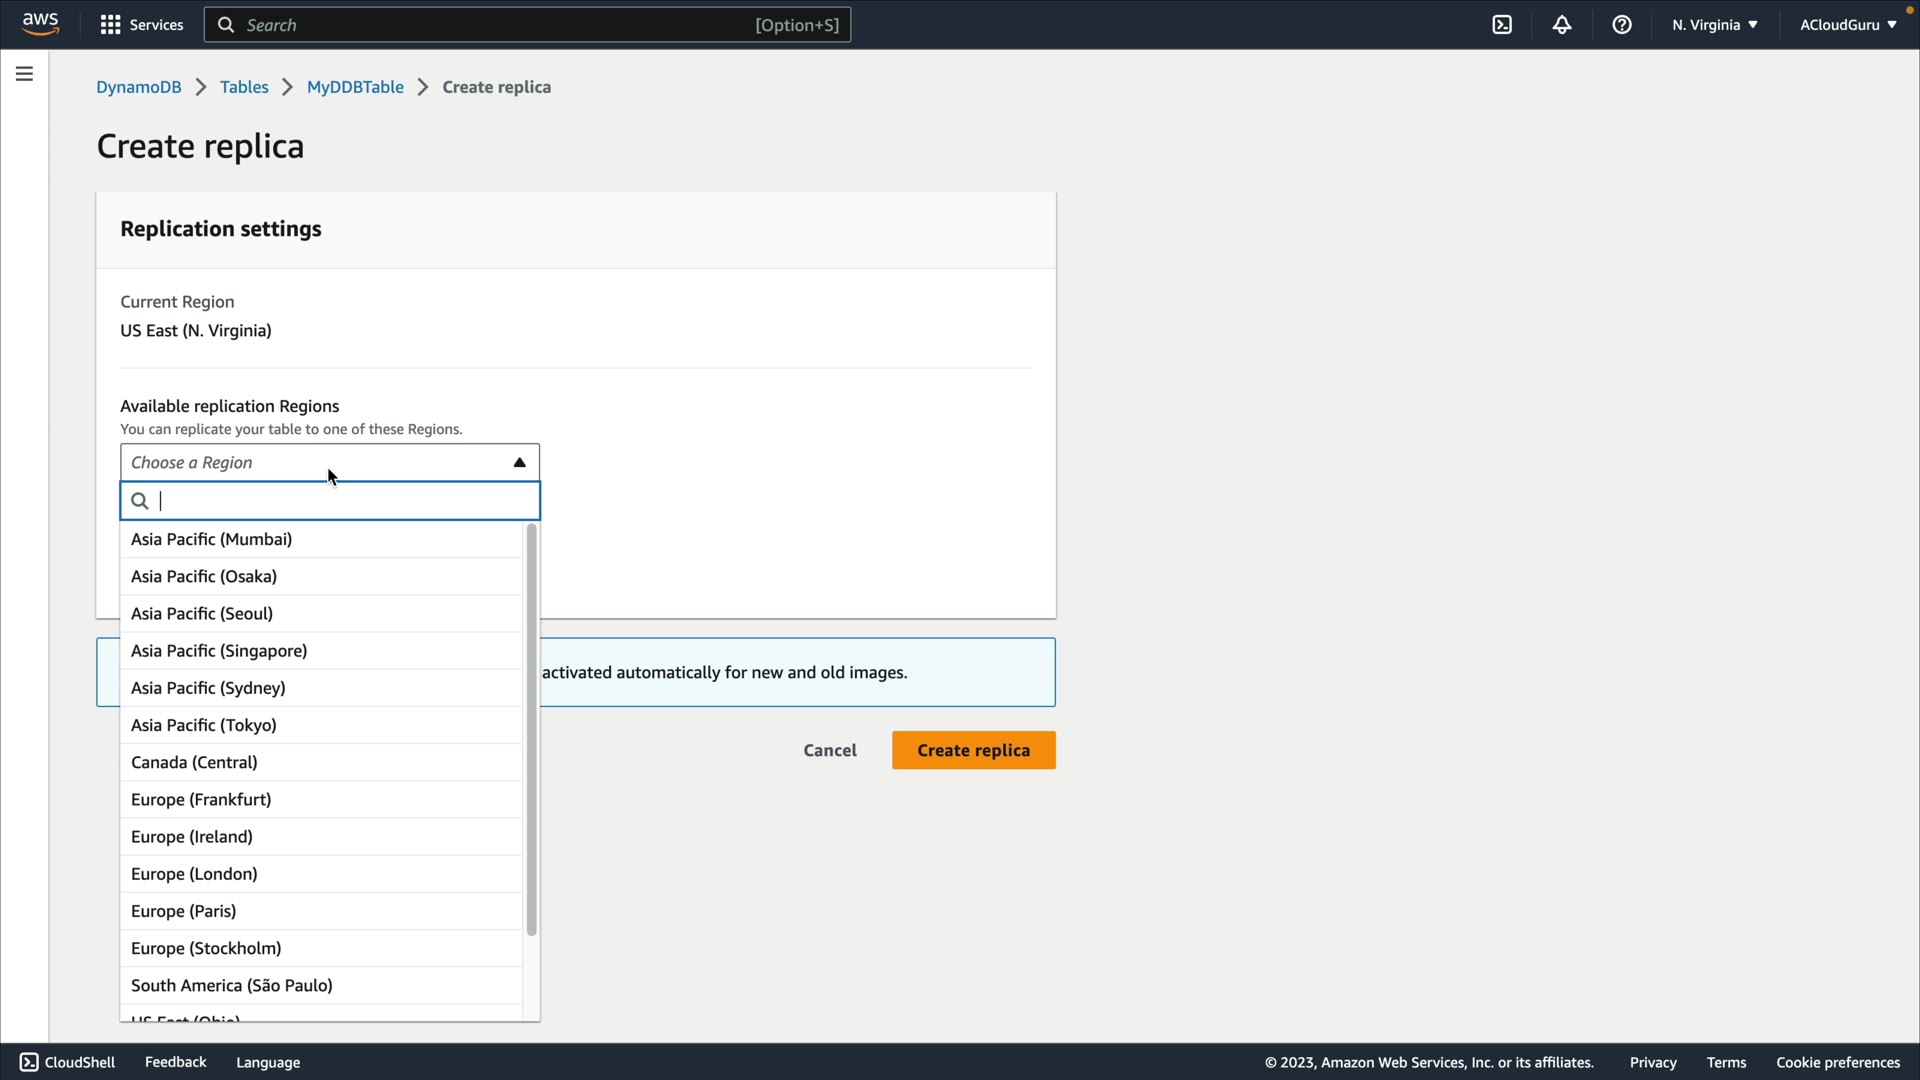The height and width of the screenshot is (1080, 1920).
Task: Open the help question mark icon
Action: point(1622,25)
